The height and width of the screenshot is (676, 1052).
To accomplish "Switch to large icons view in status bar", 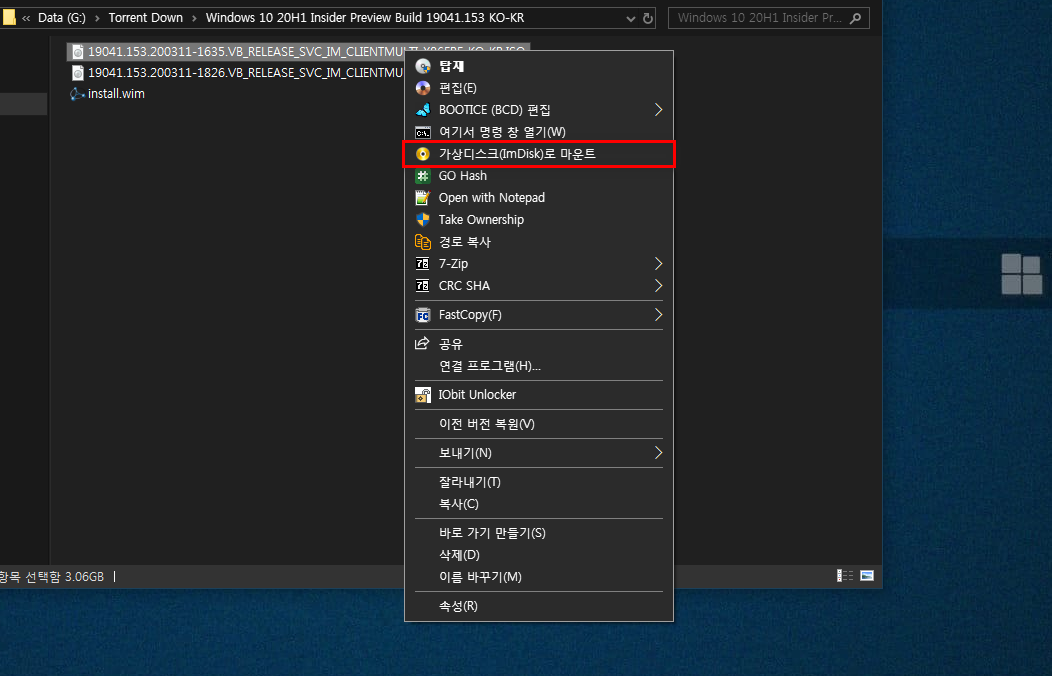I will pyautogui.click(x=867, y=575).
